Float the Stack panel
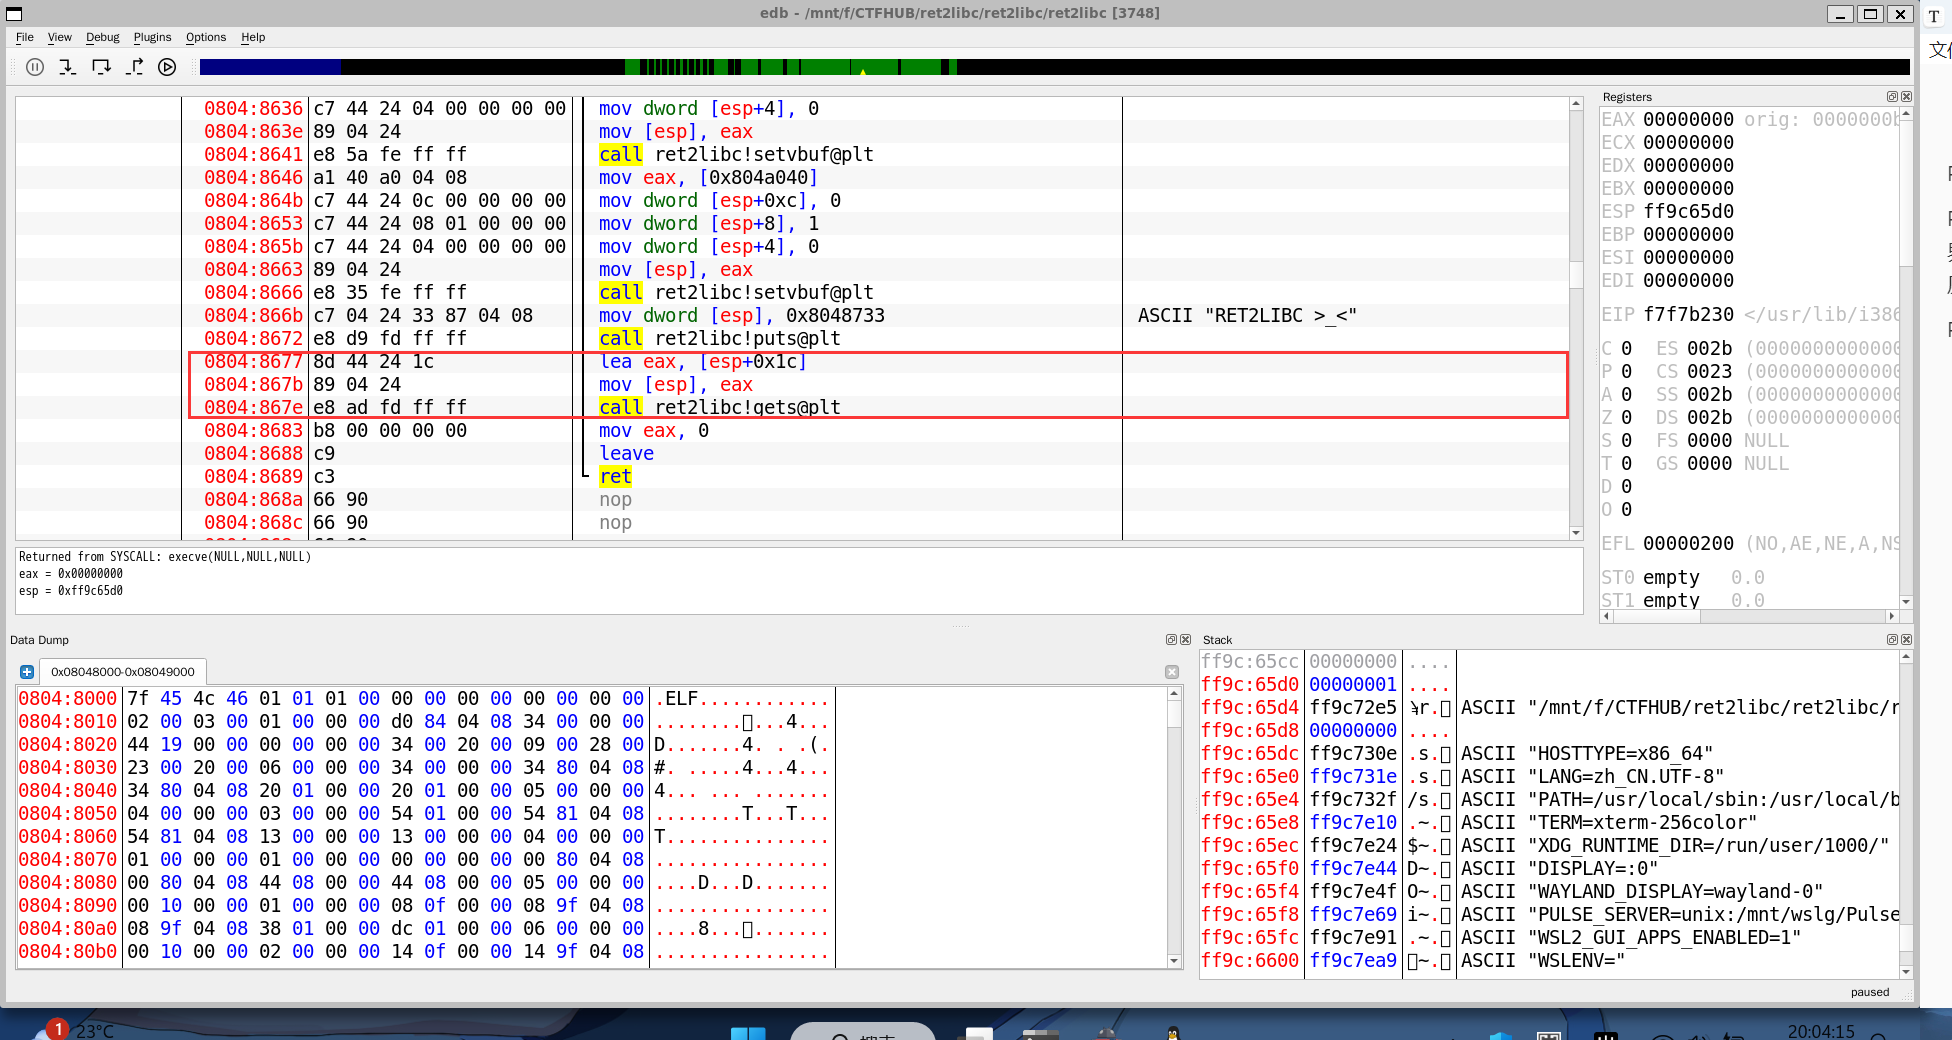This screenshot has height=1040, width=1952. [x=1892, y=640]
